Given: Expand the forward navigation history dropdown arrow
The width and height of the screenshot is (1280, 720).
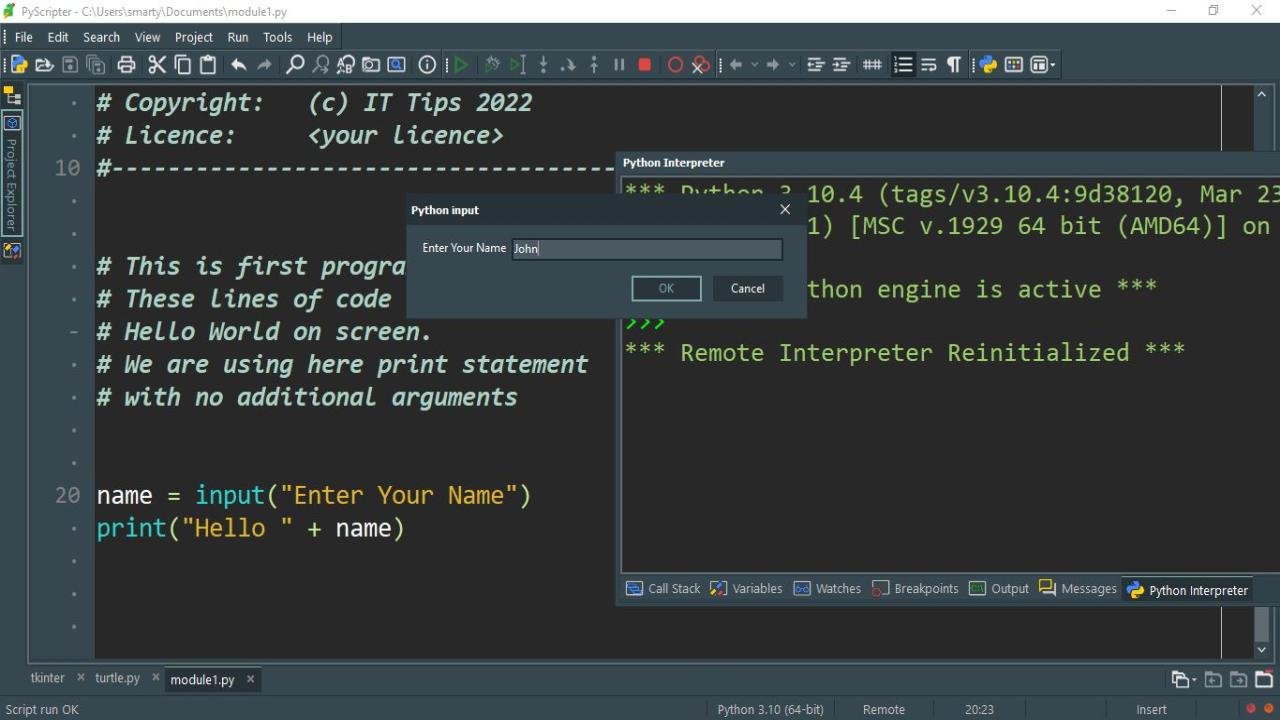Looking at the screenshot, I should (x=793, y=65).
